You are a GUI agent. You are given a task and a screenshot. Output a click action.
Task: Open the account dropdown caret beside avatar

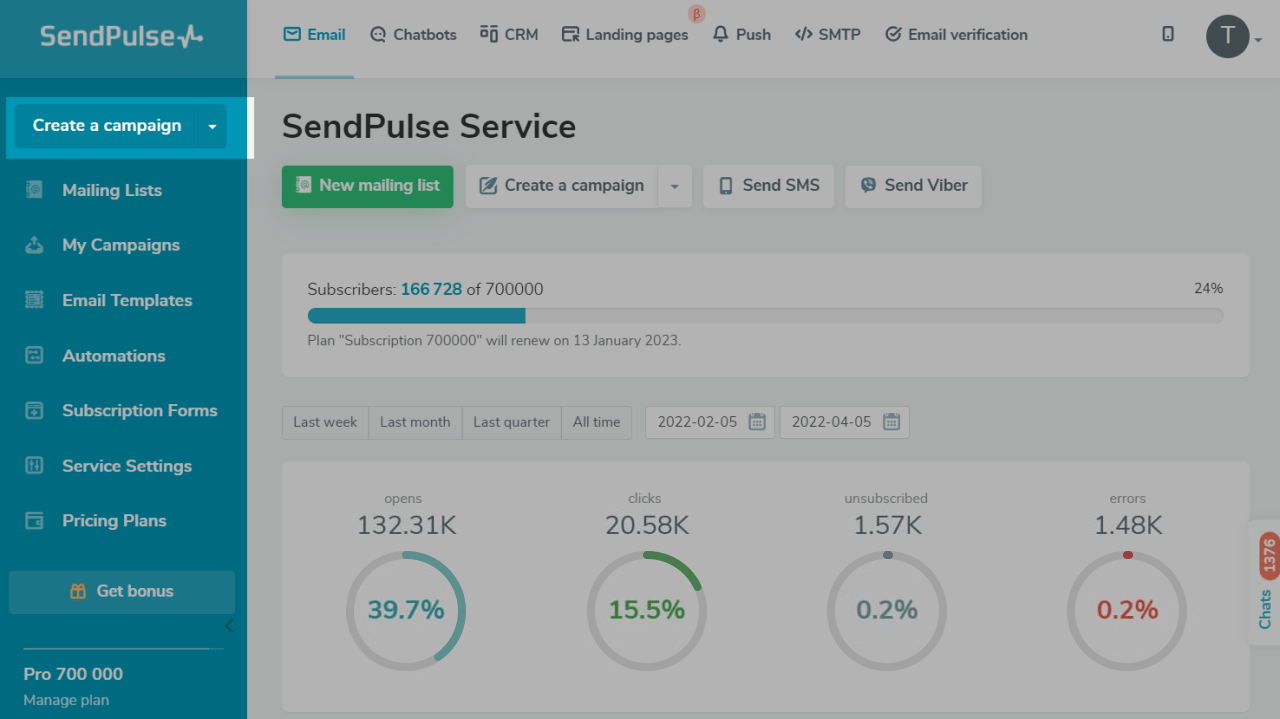point(1258,40)
